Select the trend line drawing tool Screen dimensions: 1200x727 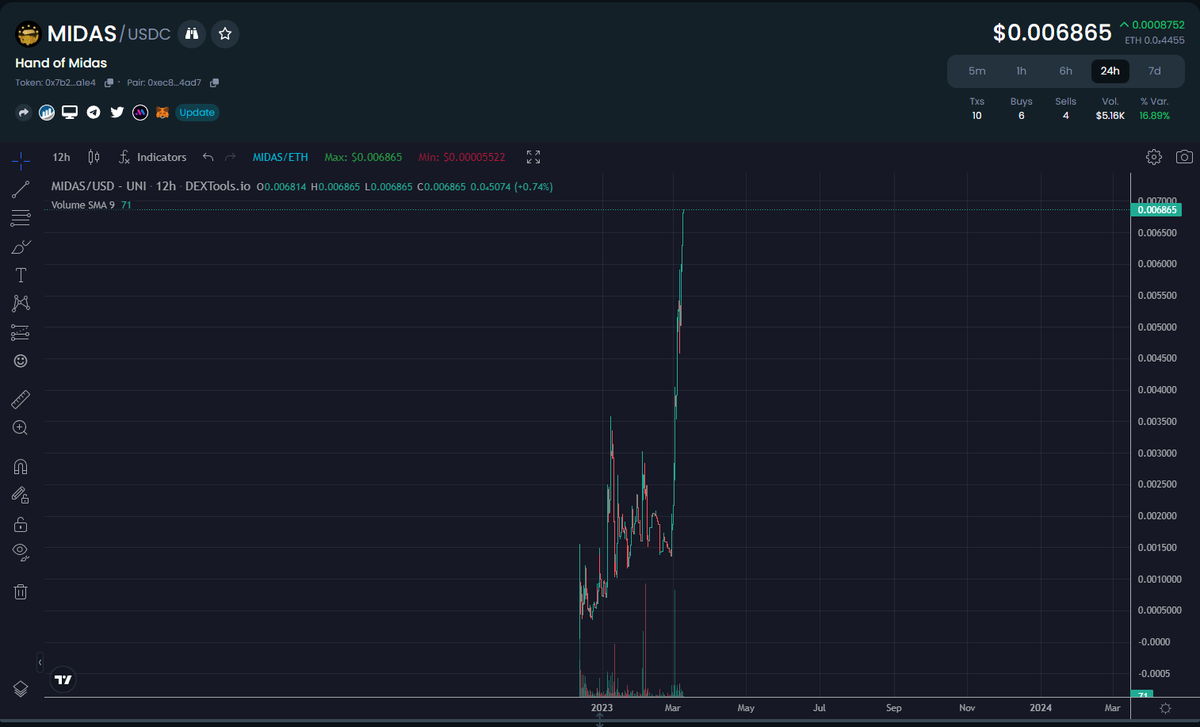pyautogui.click(x=20, y=188)
